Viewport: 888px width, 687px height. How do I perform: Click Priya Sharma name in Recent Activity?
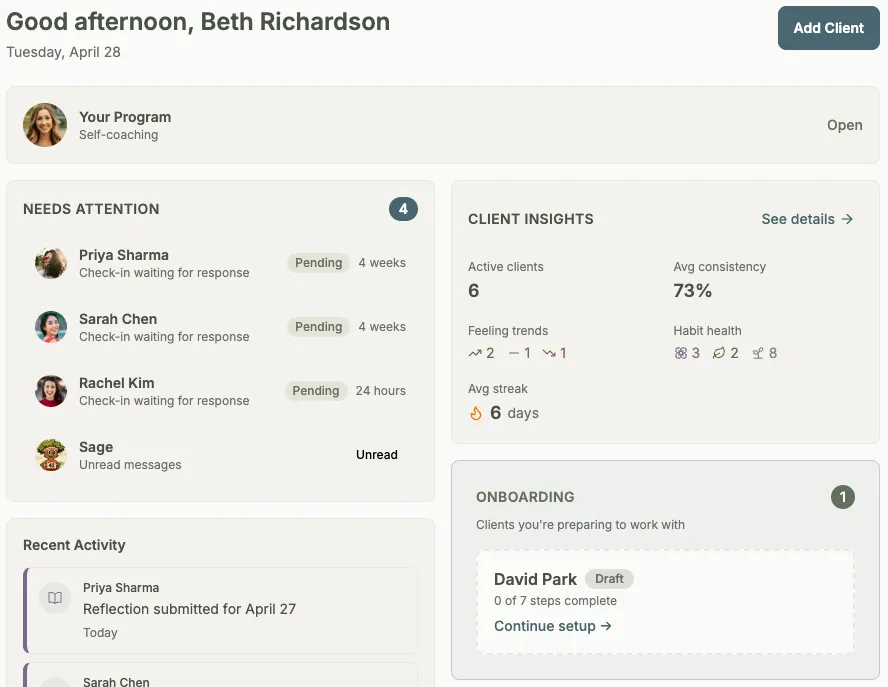coord(121,588)
